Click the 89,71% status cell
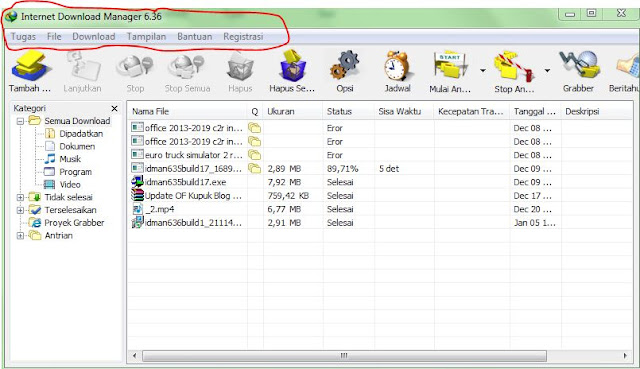640x369 pixels. click(342, 169)
